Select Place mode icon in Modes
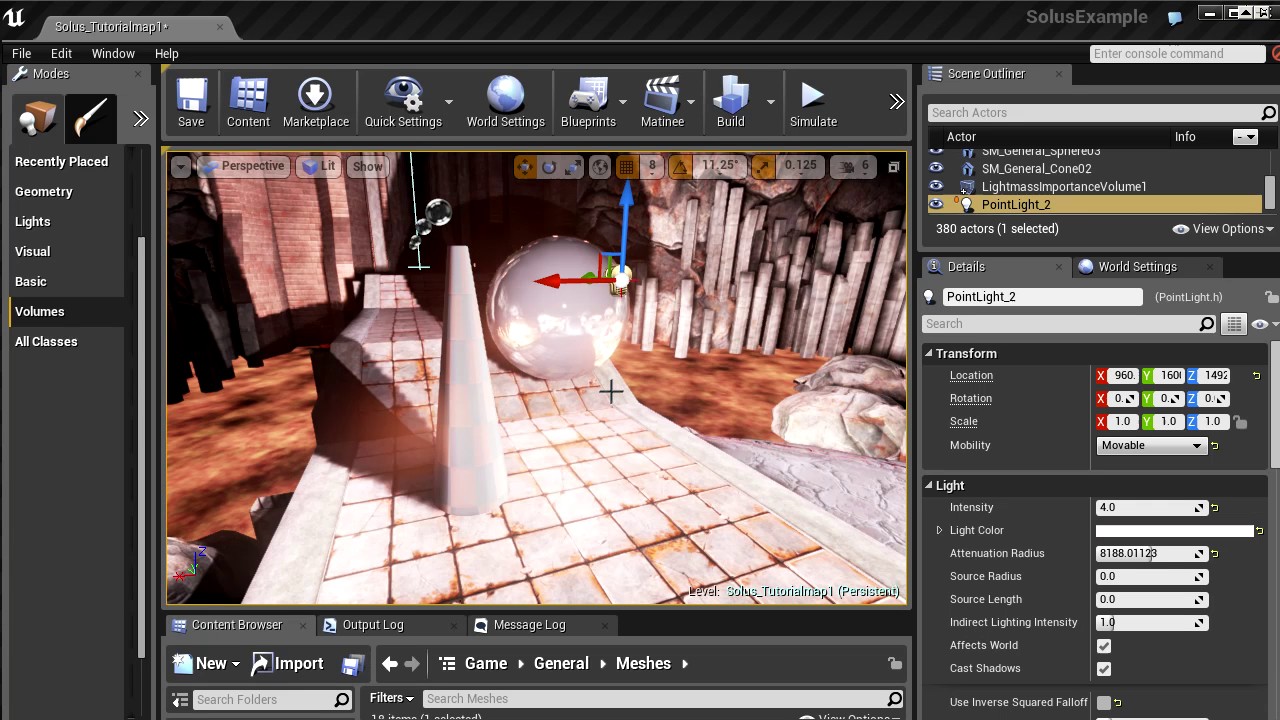1280x720 pixels. (37, 119)
